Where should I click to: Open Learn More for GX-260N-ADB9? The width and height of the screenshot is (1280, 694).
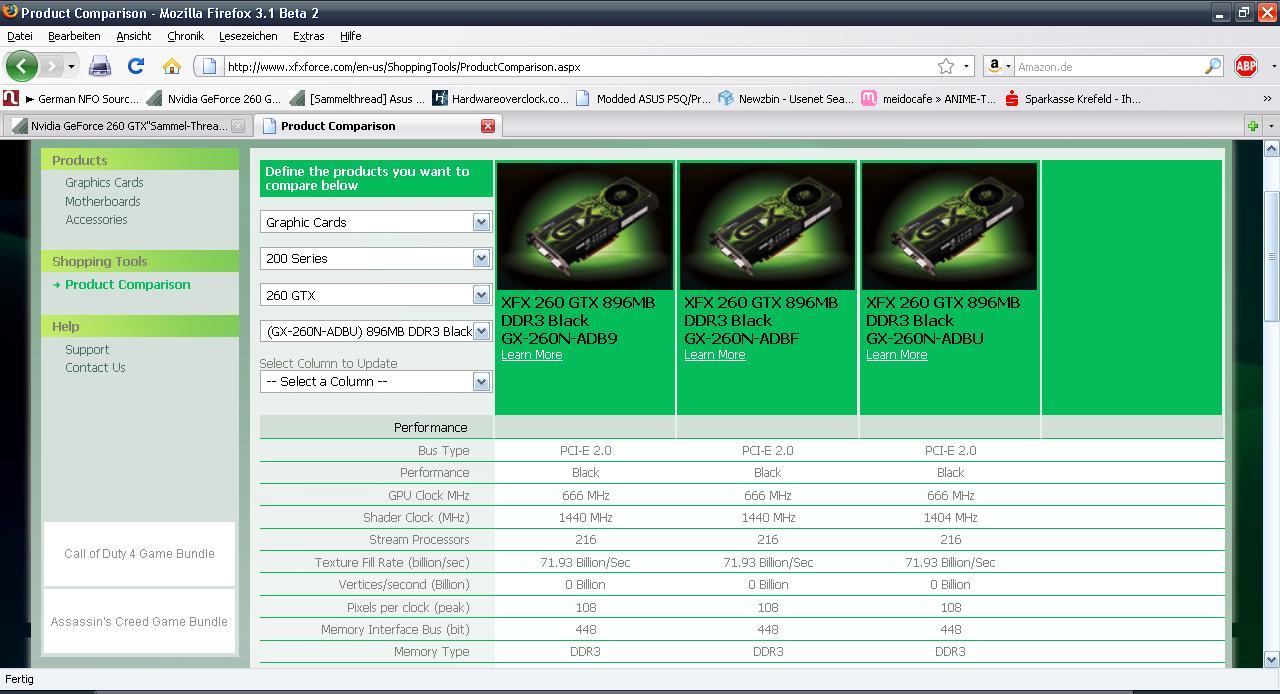531,355
